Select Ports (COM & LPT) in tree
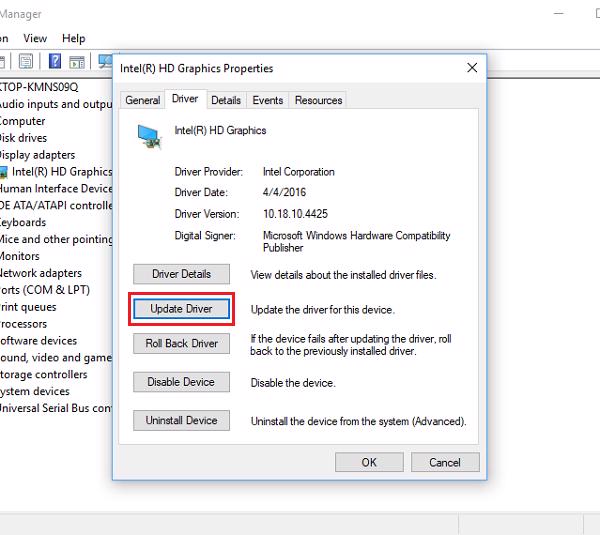 pos(45,290)
